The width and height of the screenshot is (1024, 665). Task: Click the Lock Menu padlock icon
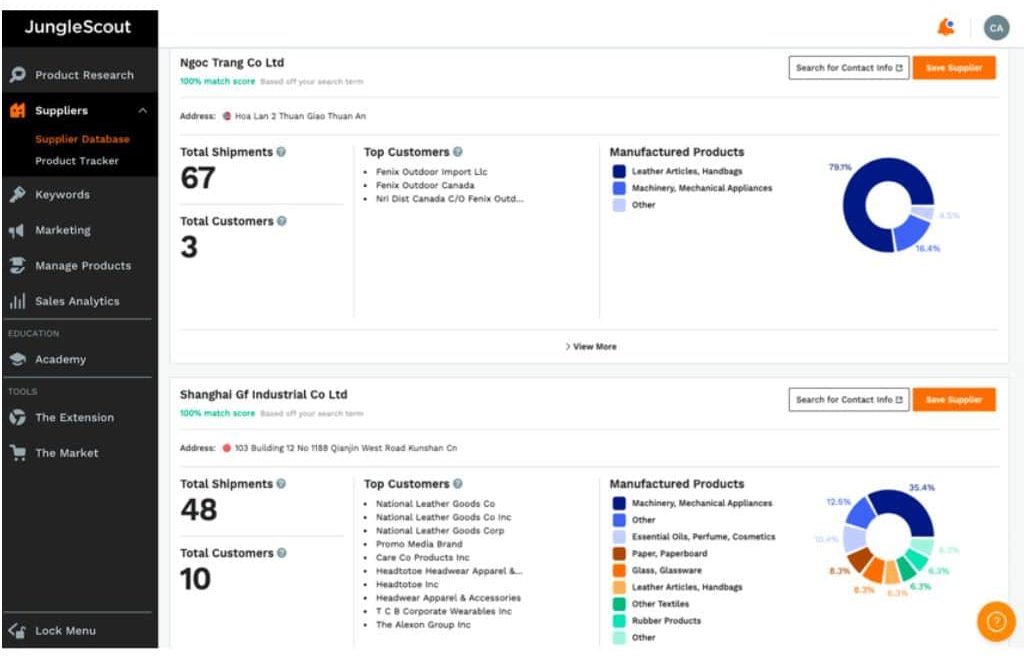click(17, 630)
